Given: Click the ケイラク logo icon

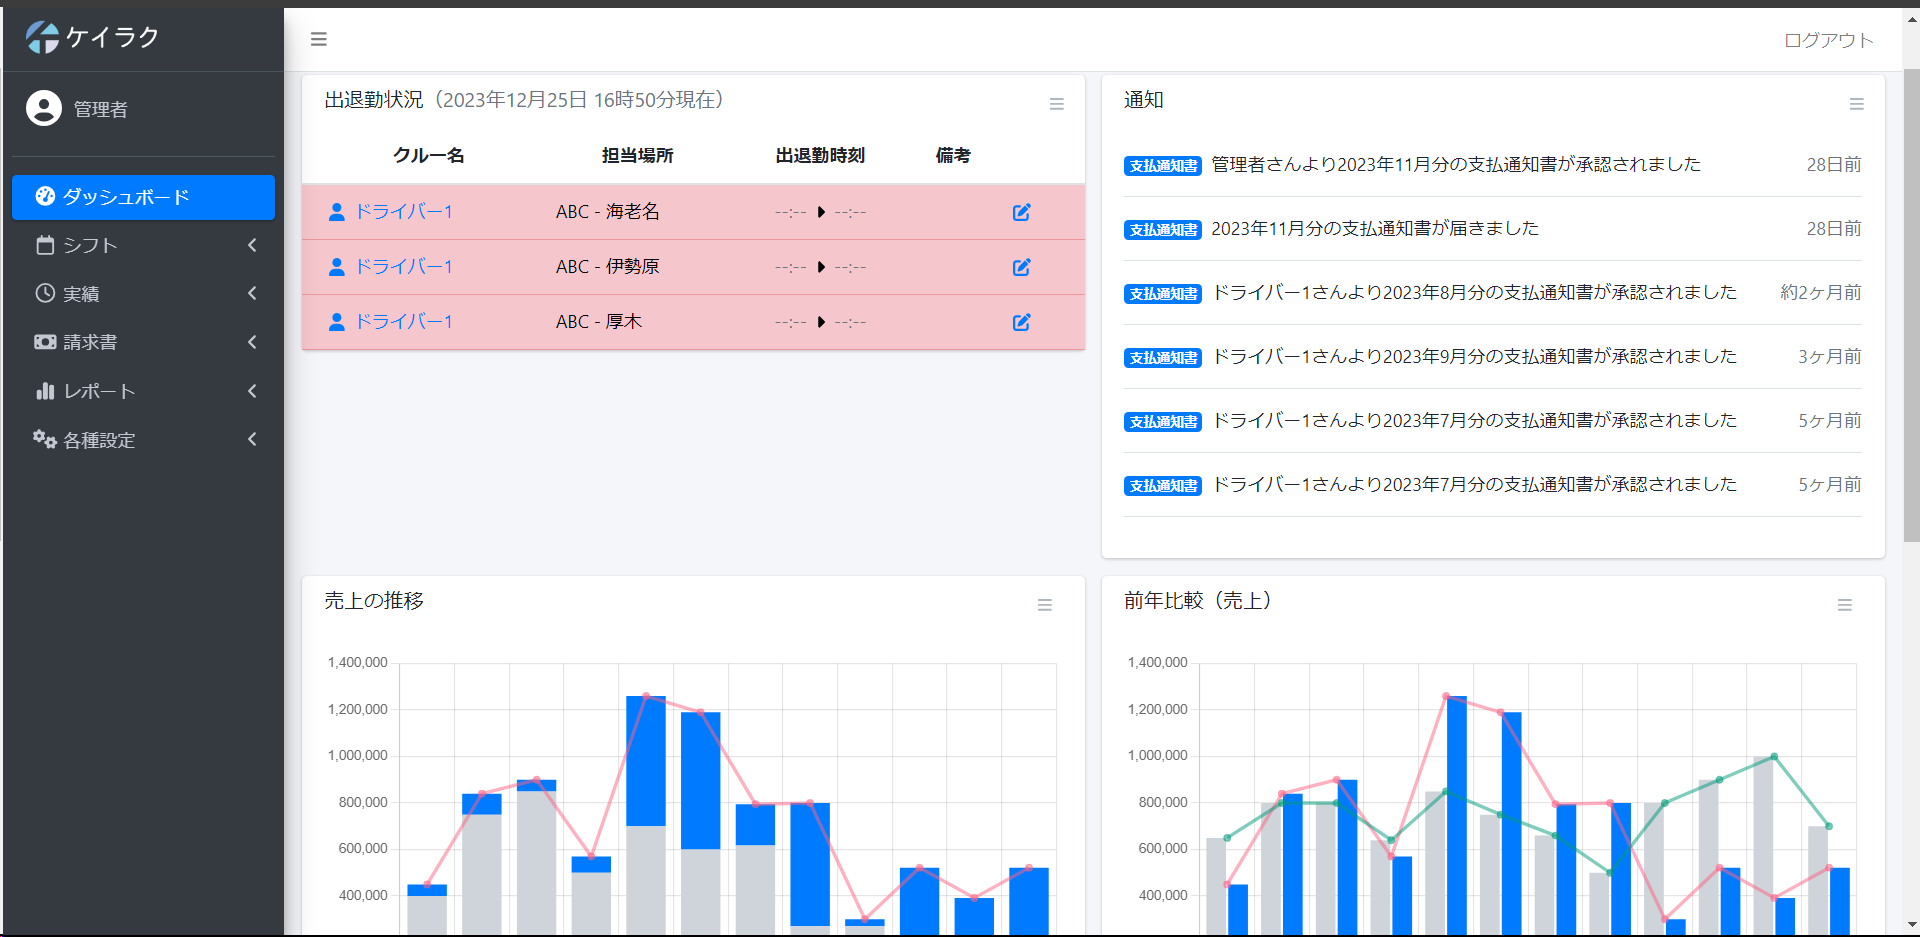Looking at the screenshot, I should 43,37.
